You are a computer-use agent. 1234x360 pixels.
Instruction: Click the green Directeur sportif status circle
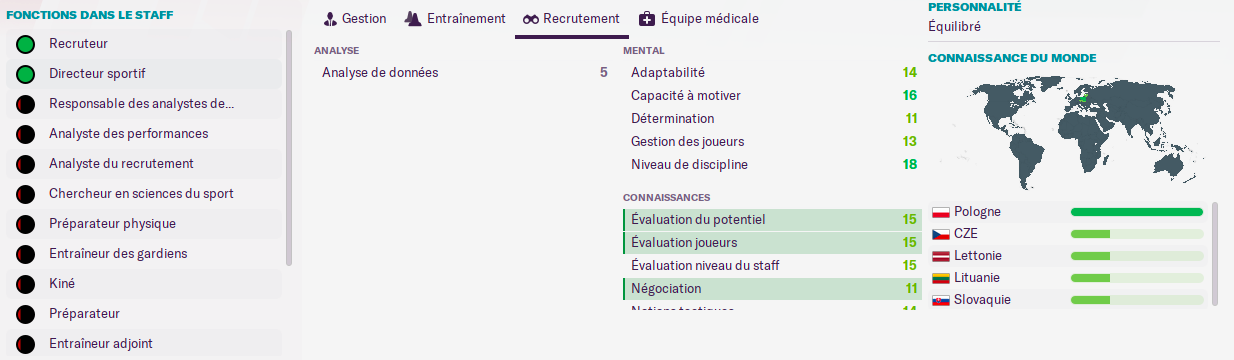(x=26, y=74)
